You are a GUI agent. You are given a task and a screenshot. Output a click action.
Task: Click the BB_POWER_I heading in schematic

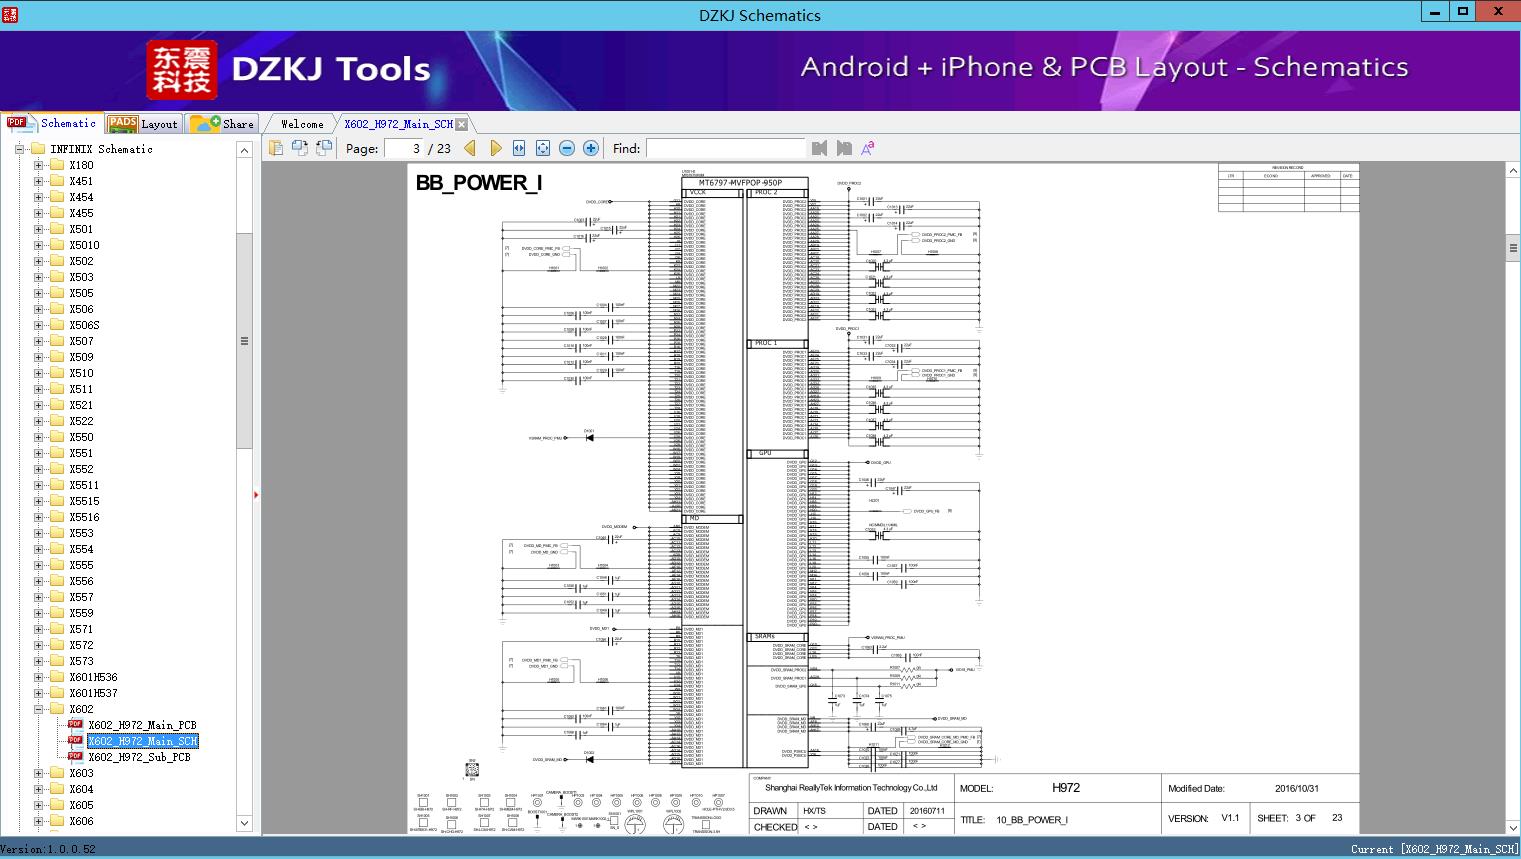tap(478, 183)
